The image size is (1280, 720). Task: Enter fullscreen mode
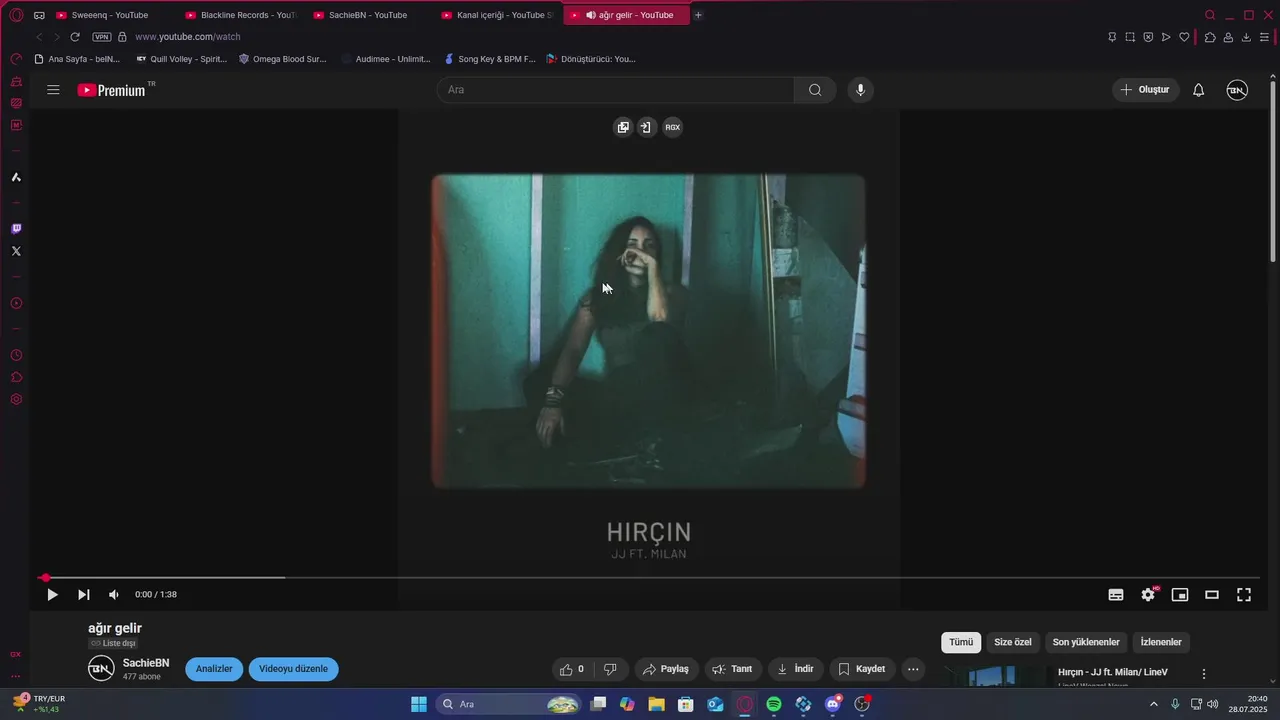click(x=1244, y=594)
